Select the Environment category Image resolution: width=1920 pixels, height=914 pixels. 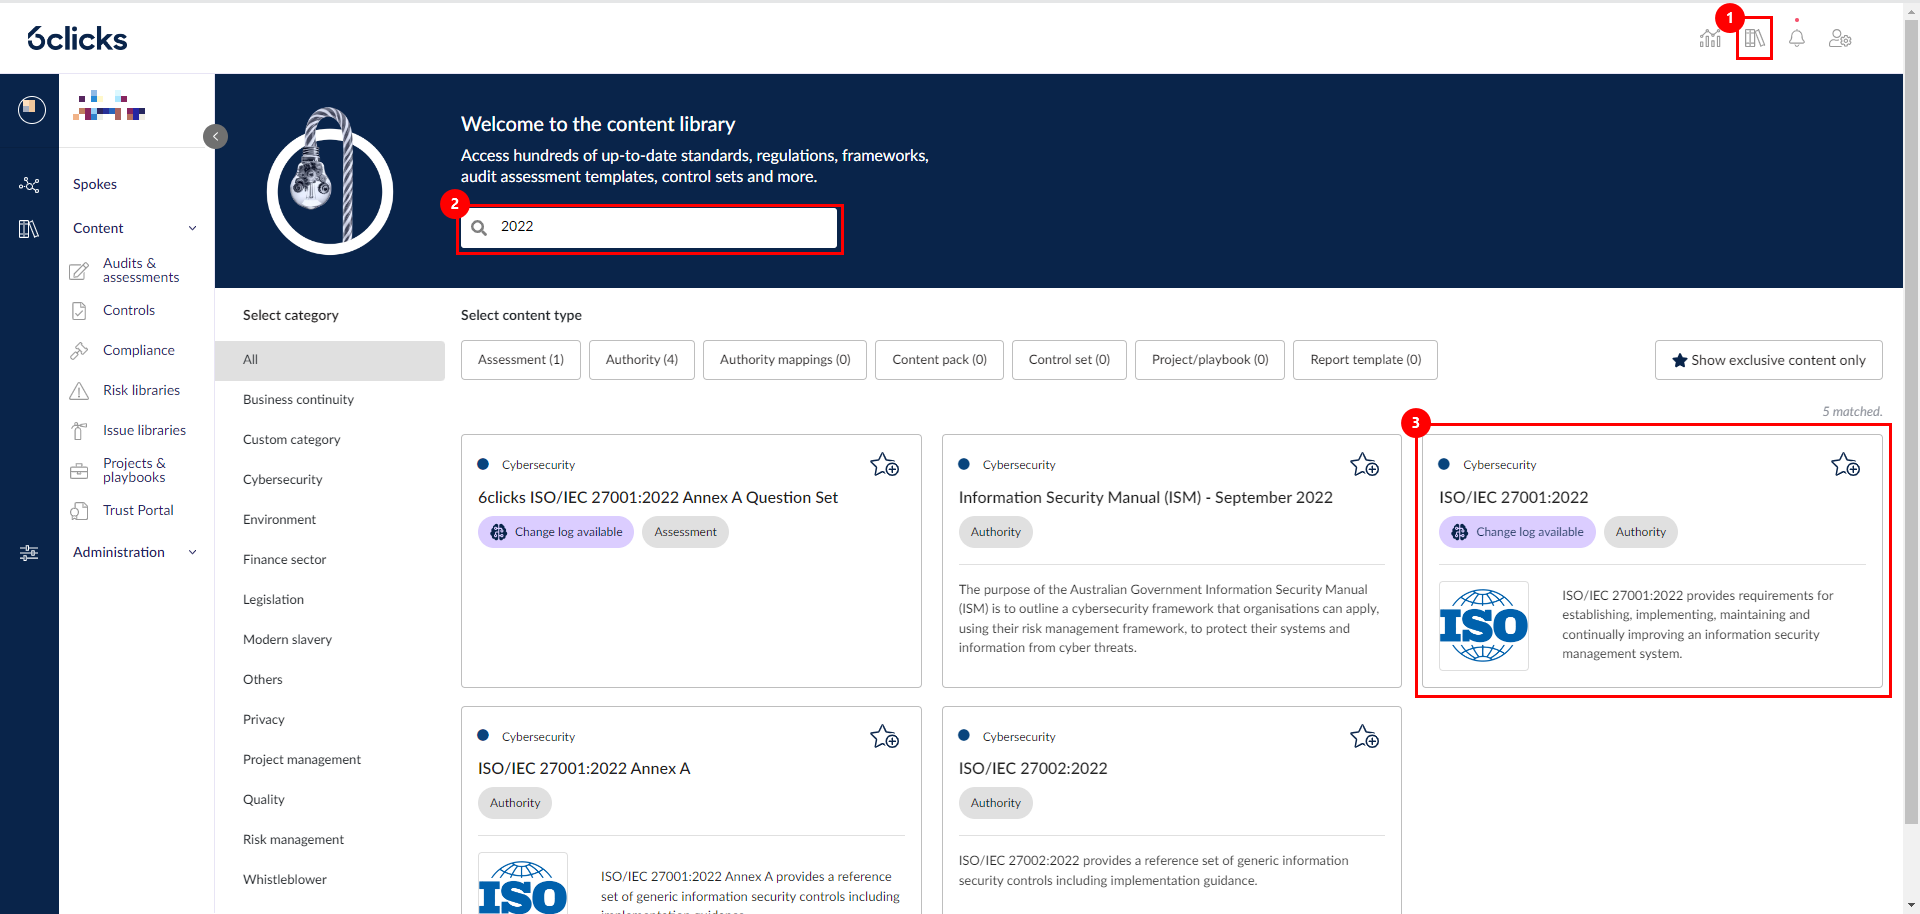tap(279, 520)
